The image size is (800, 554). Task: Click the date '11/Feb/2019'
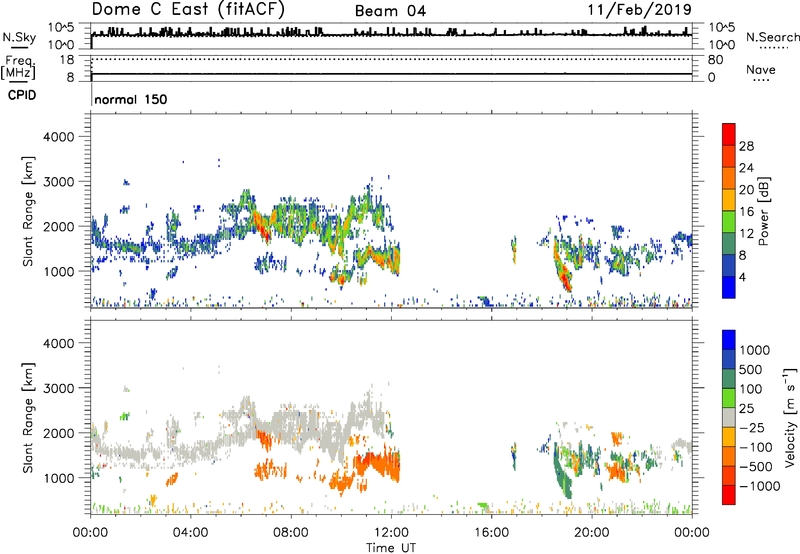[x=640, y=9]
